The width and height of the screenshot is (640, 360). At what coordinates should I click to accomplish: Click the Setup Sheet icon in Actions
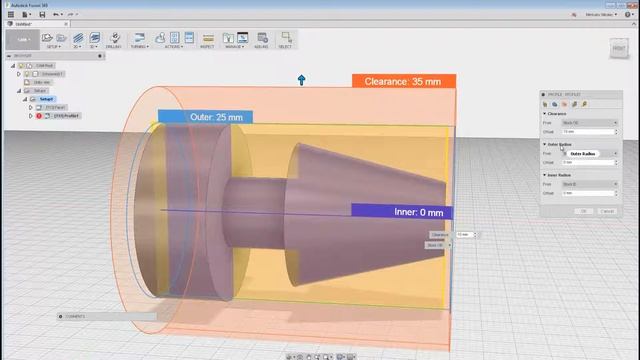pyautogui.click(x=189, y=38)
